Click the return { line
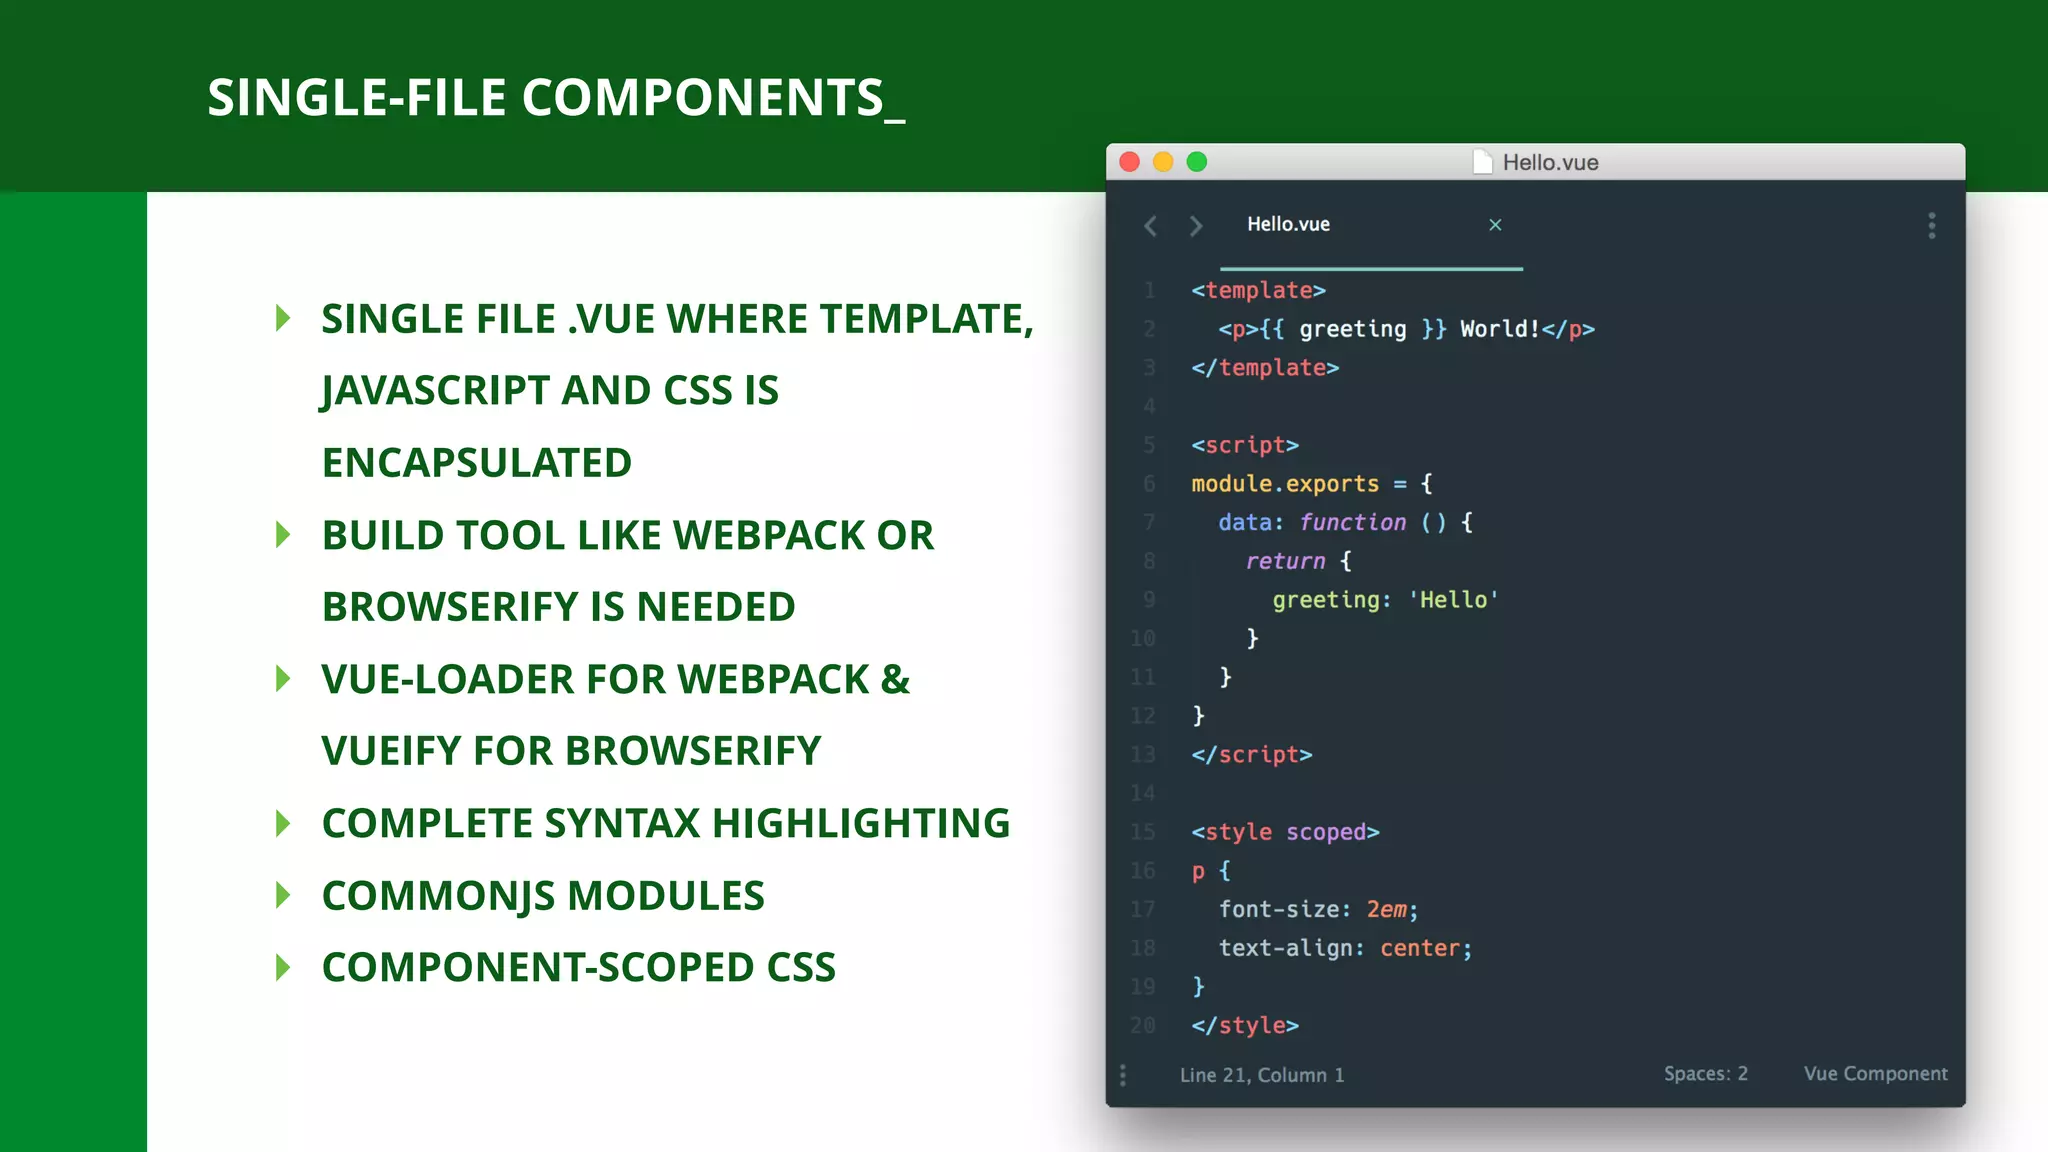Image resolution: width=2048 pixels, height=1152 pixels. tap(1299, 561)
